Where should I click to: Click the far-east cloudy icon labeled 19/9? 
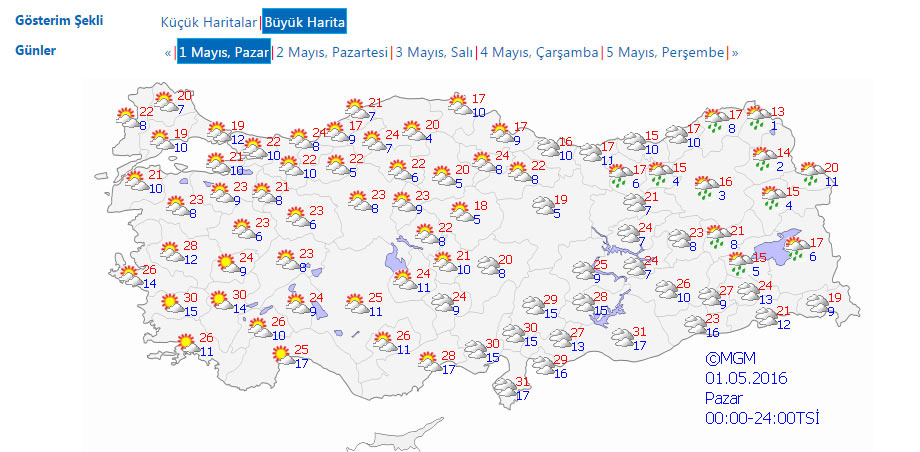[x=817, y=304]
